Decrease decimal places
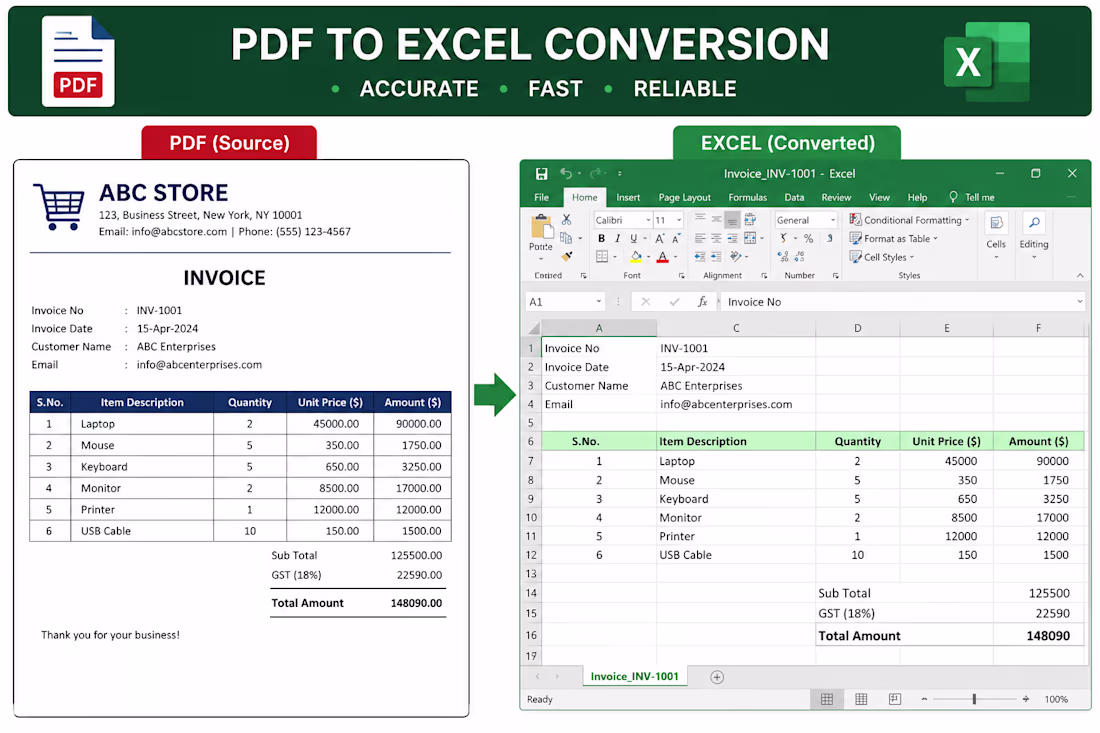 (800, 257)
